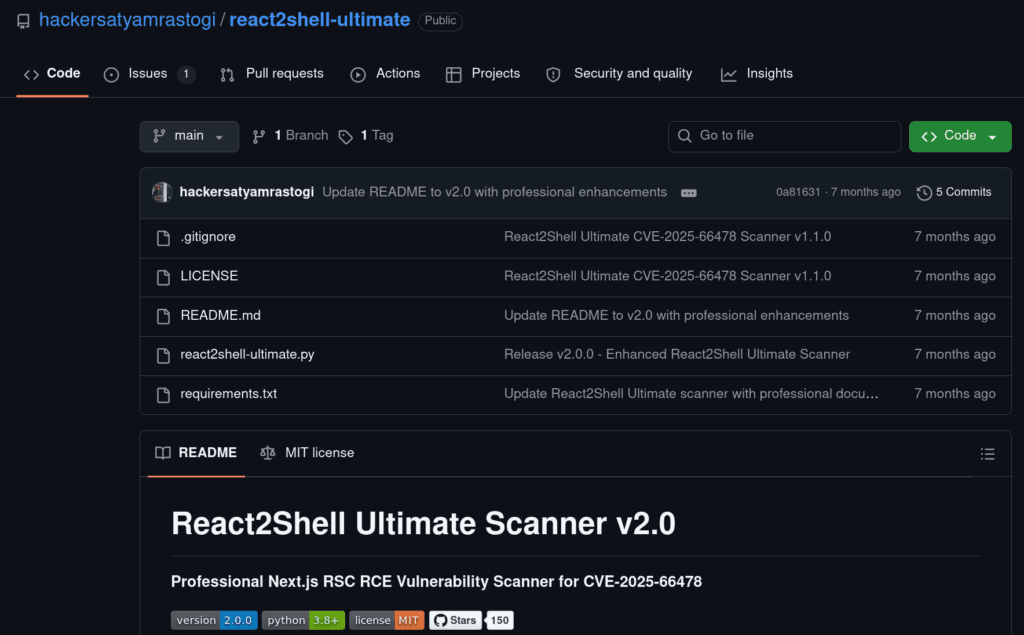Open README.md row commit message link

[677, 316]
